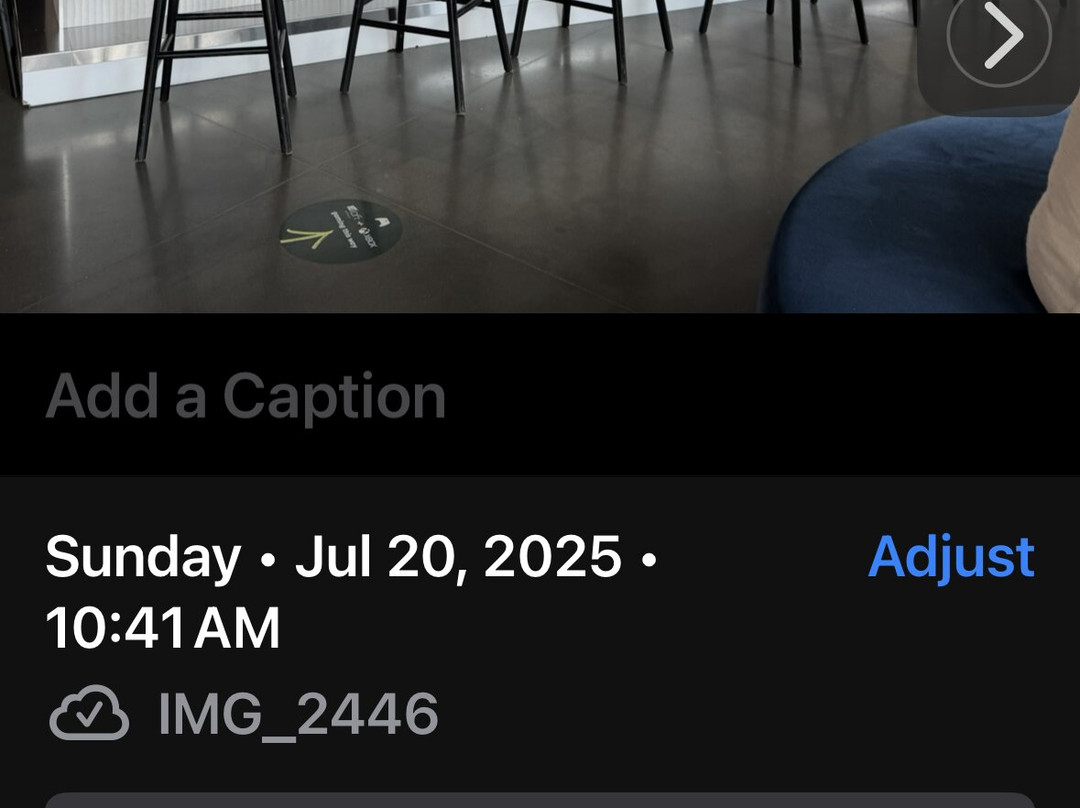
Task: Focus the Add a Caption field
Action: tap(245, 396)
